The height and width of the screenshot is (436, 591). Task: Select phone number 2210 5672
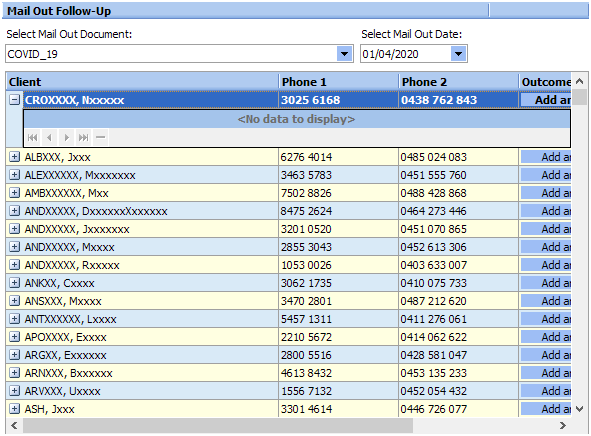306,337
